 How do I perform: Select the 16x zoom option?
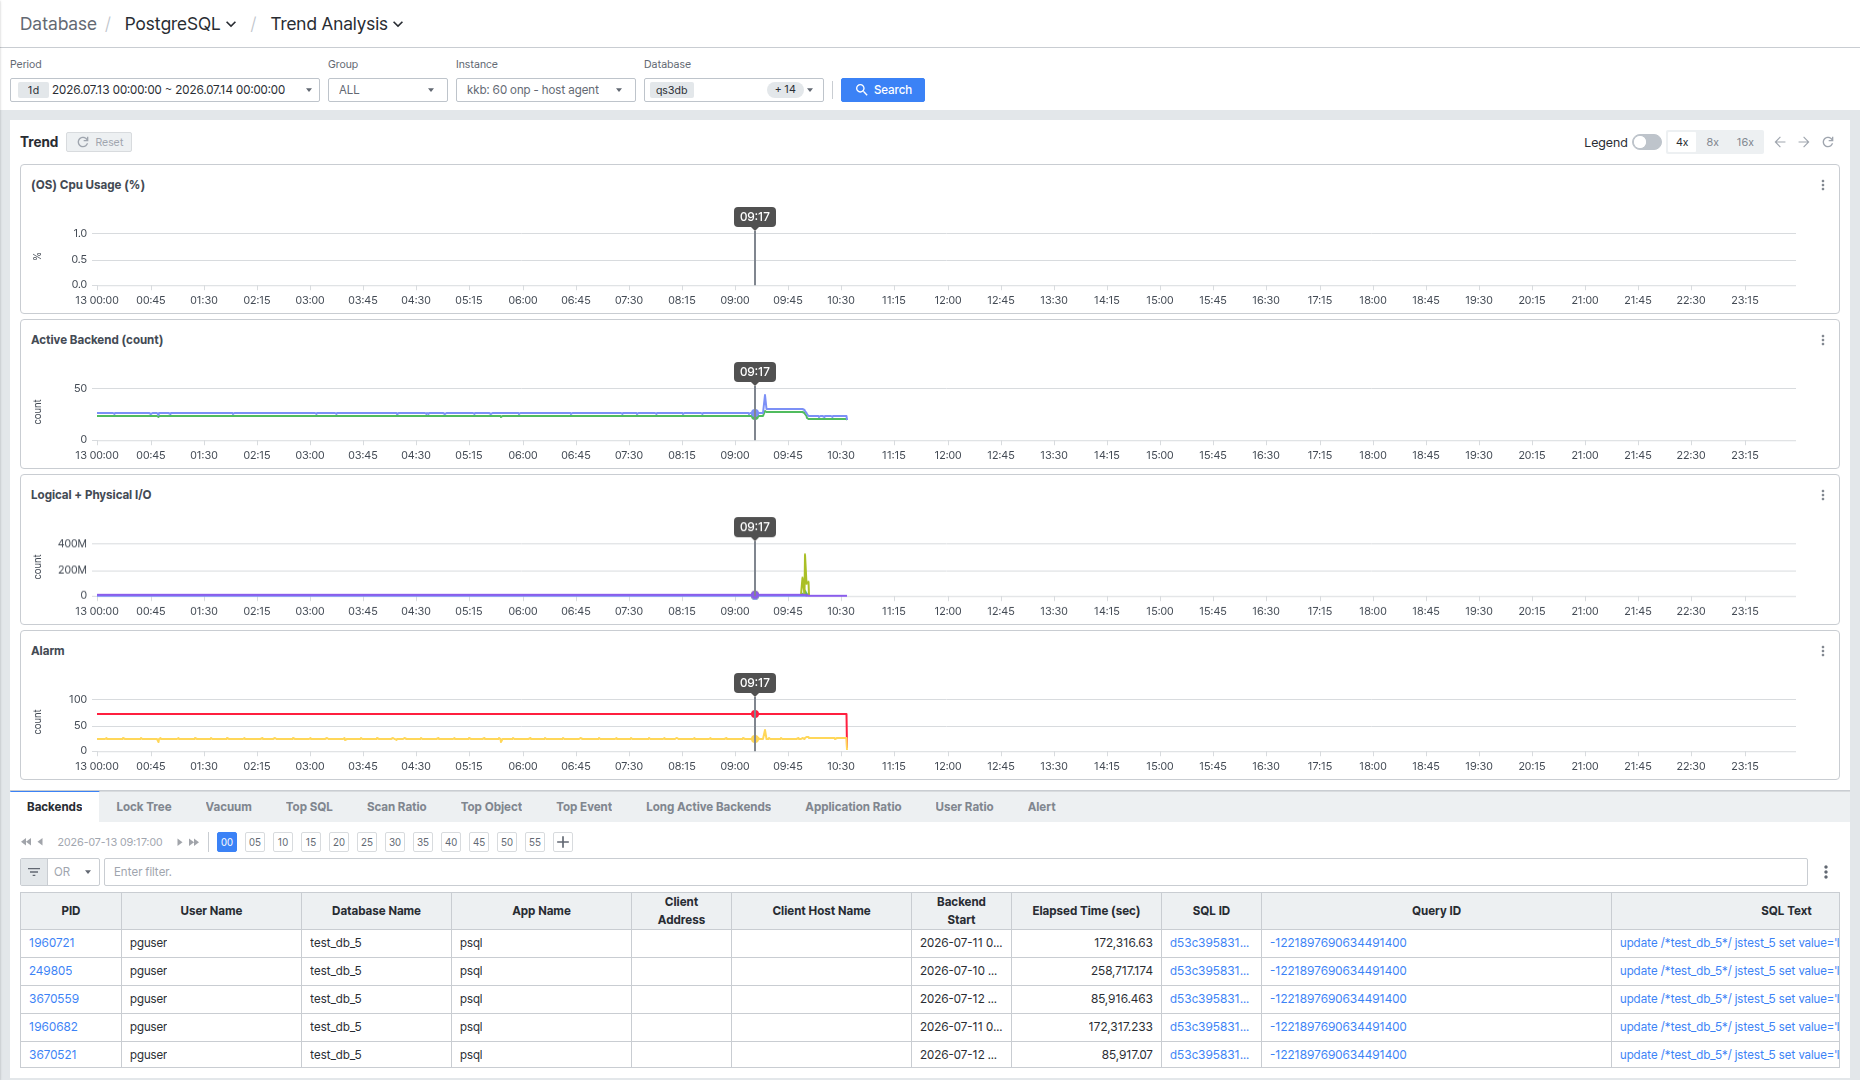(1745, 142)
